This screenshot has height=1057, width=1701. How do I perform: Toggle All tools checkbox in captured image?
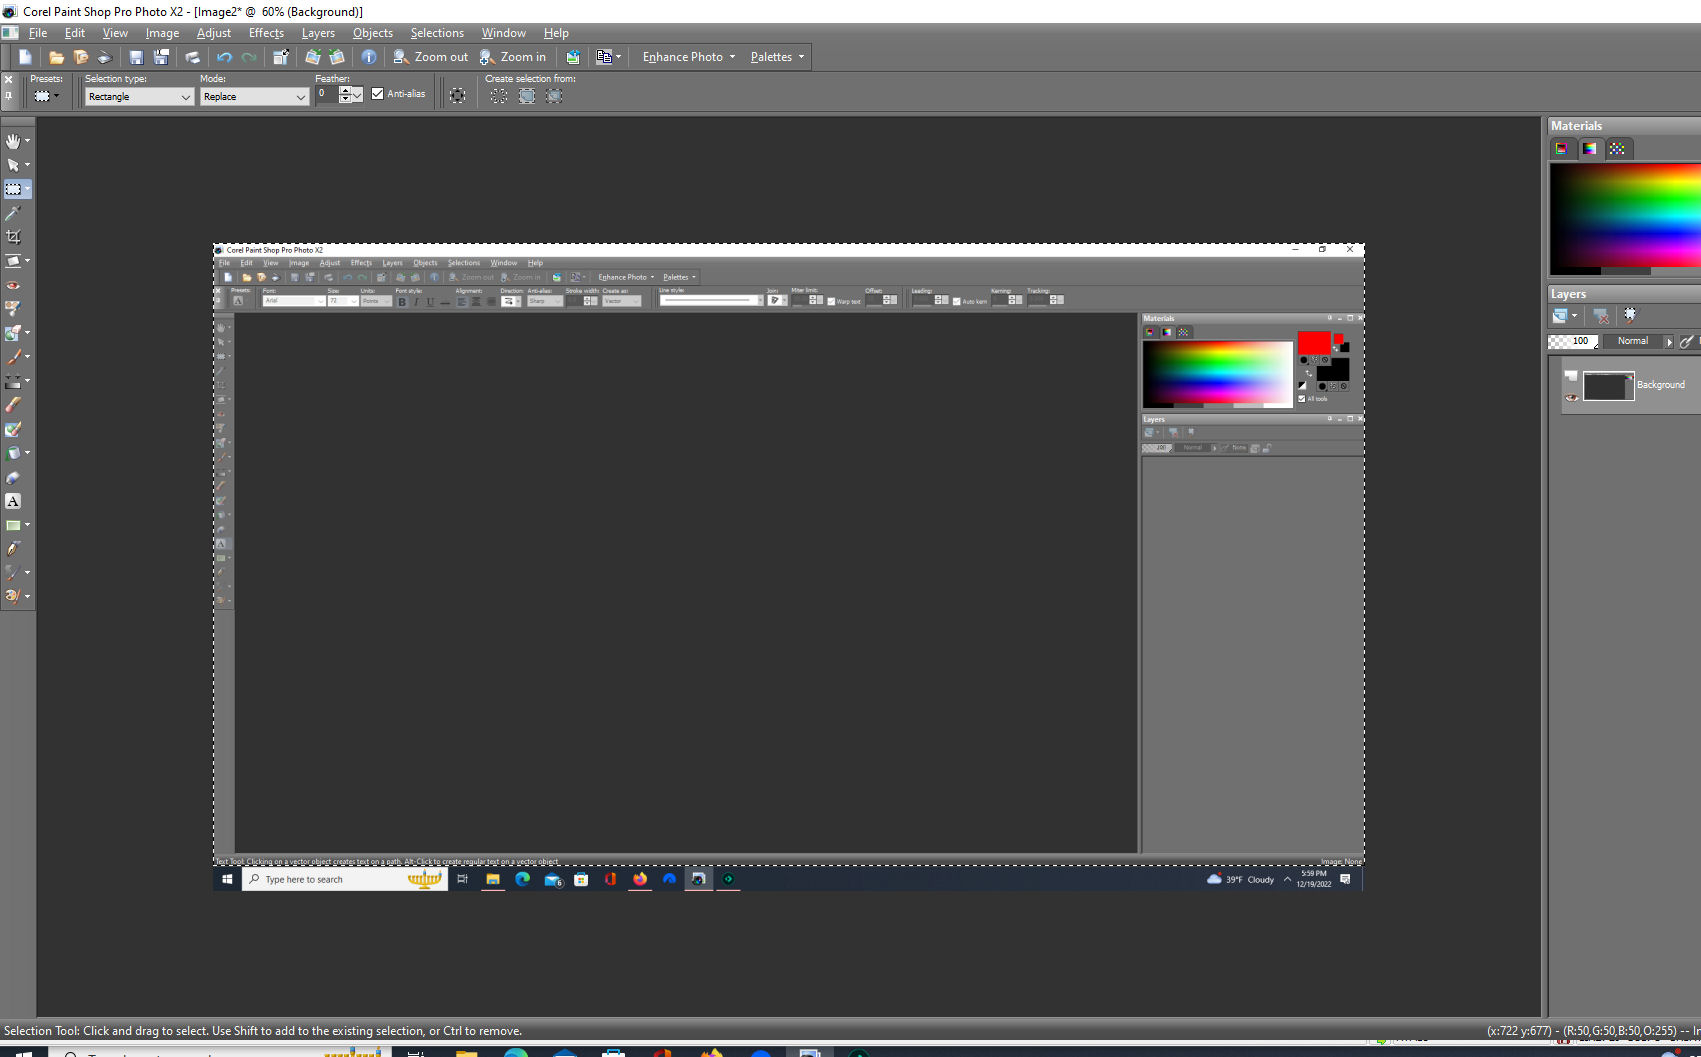(x=1302, y=399)
